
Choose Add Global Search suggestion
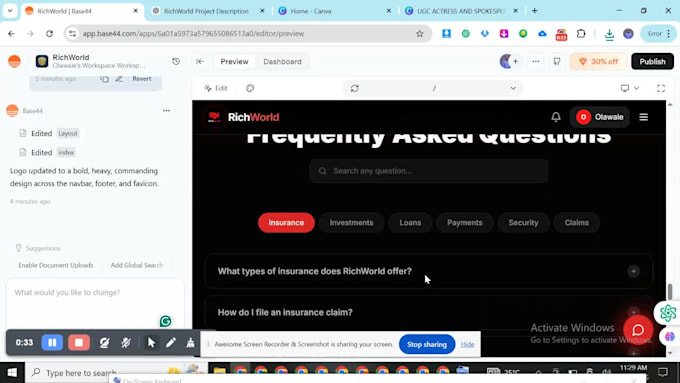tap(137, 265)
